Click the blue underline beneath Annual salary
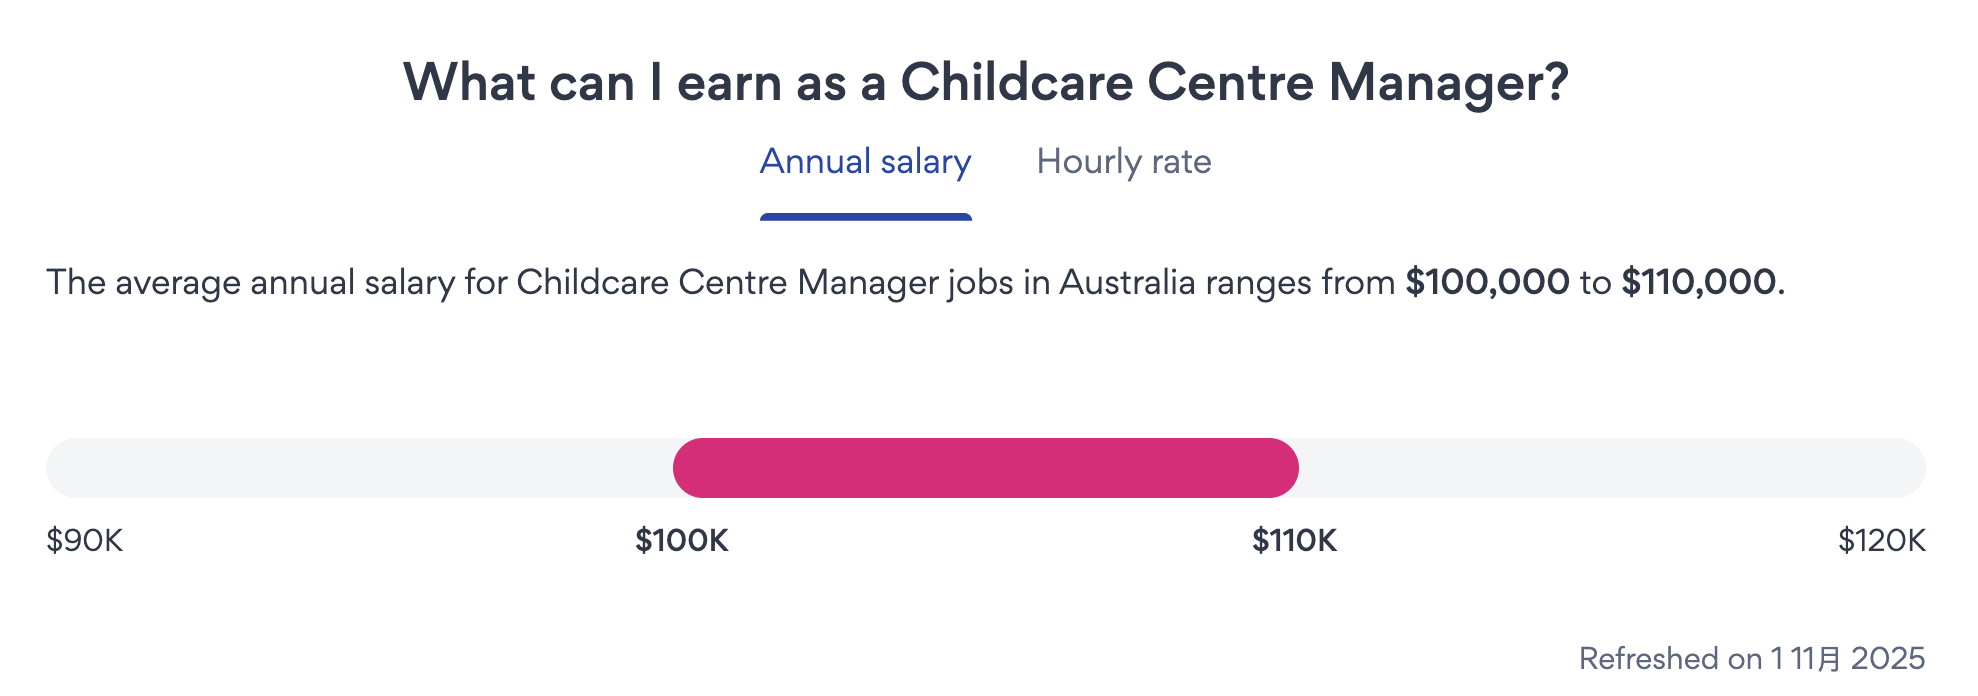Image resolution: width=1978 pixels, height=696 pixels. [x=865, y=216]
